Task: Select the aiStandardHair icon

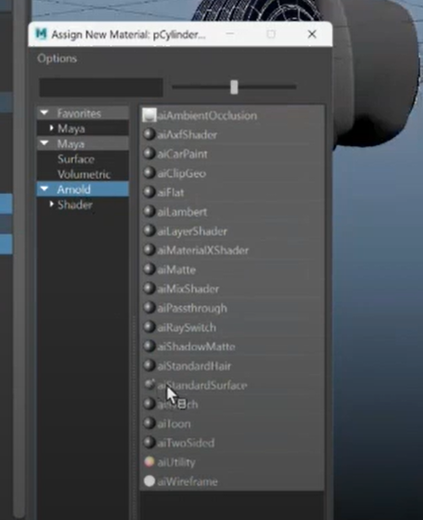Action: [149, 366]
